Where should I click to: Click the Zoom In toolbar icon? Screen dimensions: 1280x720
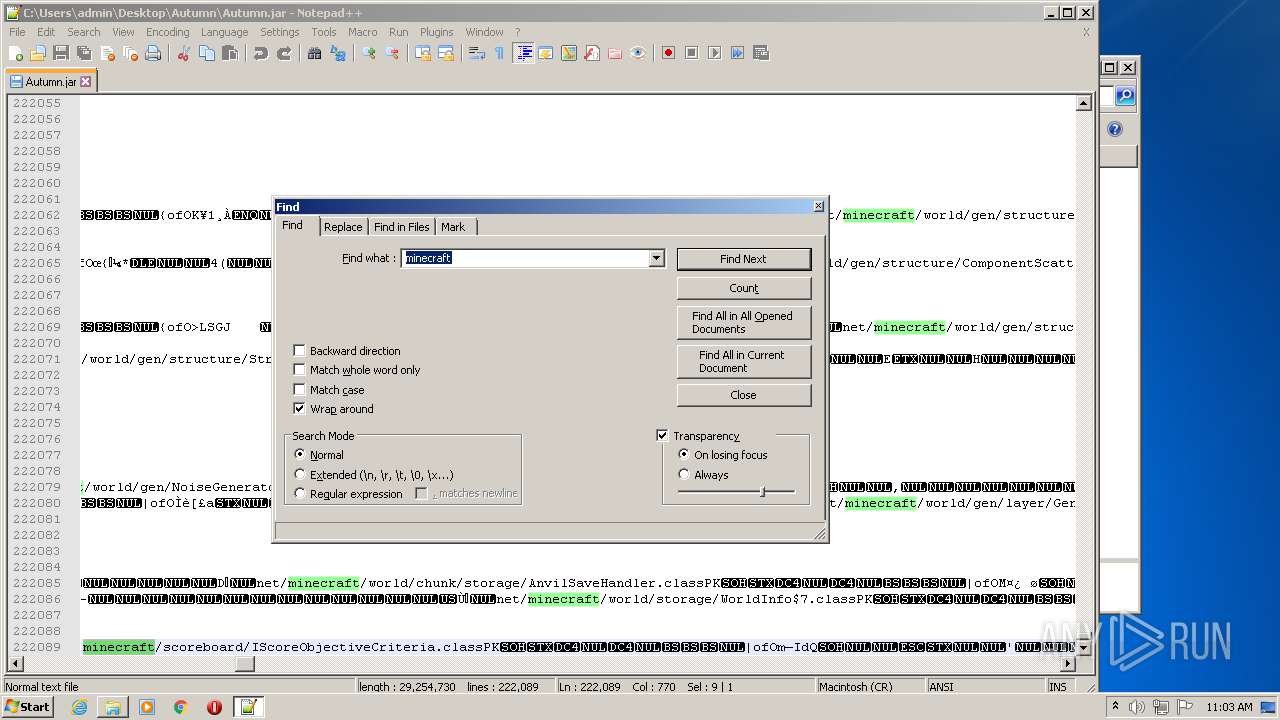pos(369,53)
